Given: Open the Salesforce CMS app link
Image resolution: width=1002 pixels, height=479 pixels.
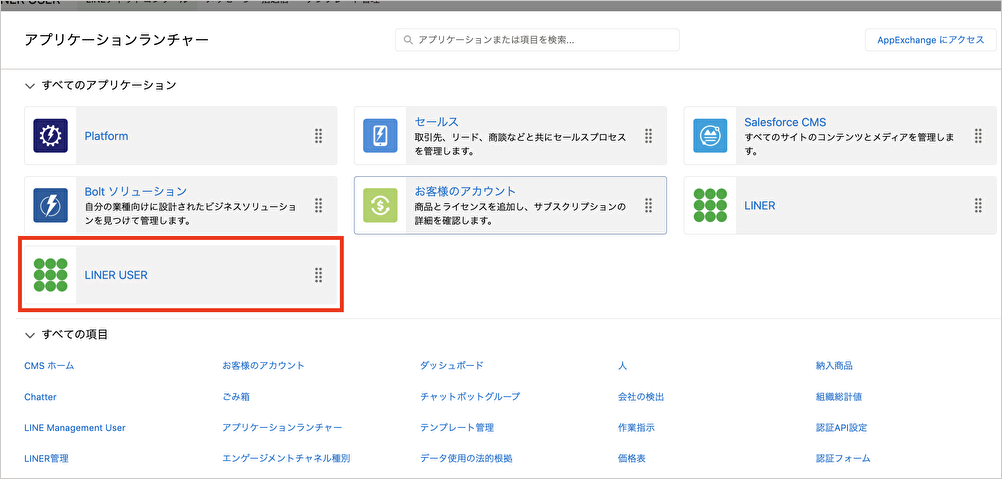Looking at the screenshot, I should pos(785,122).
